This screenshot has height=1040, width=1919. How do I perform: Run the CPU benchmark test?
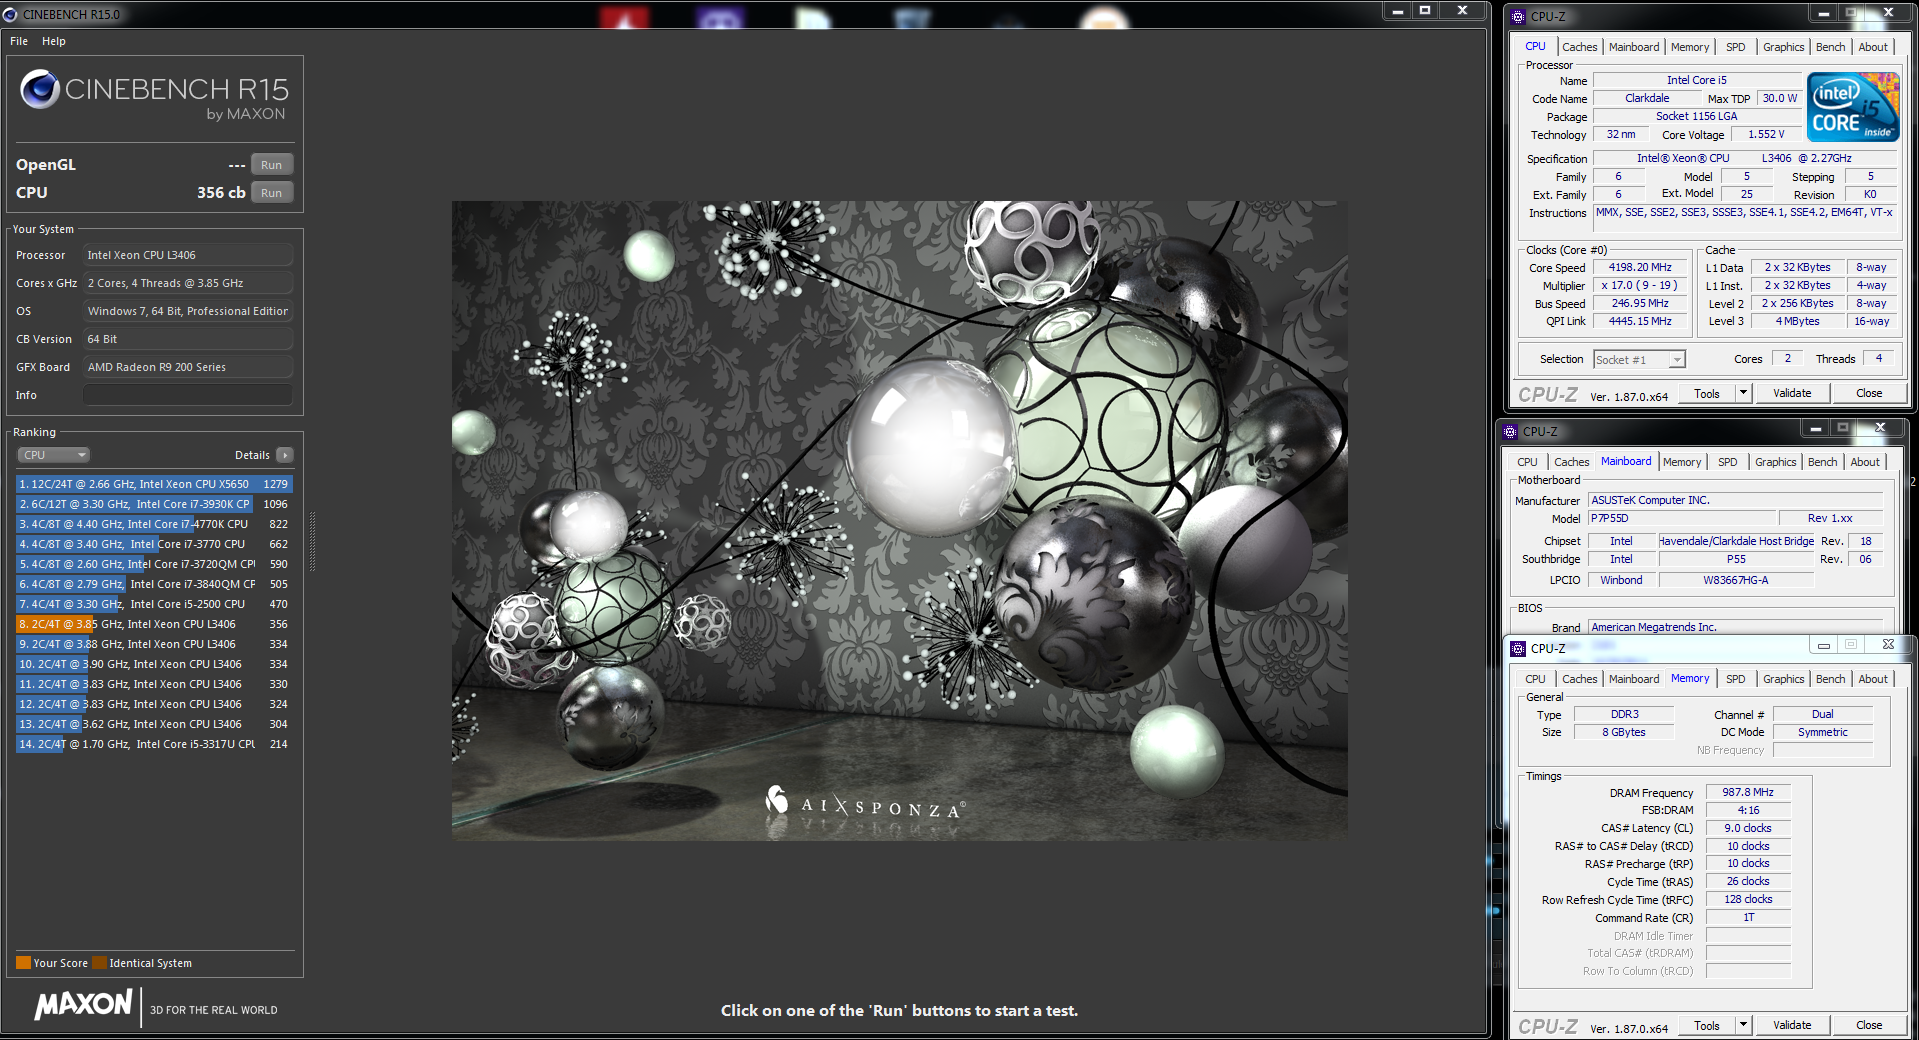pyautogui.click(x=271, y=193)
